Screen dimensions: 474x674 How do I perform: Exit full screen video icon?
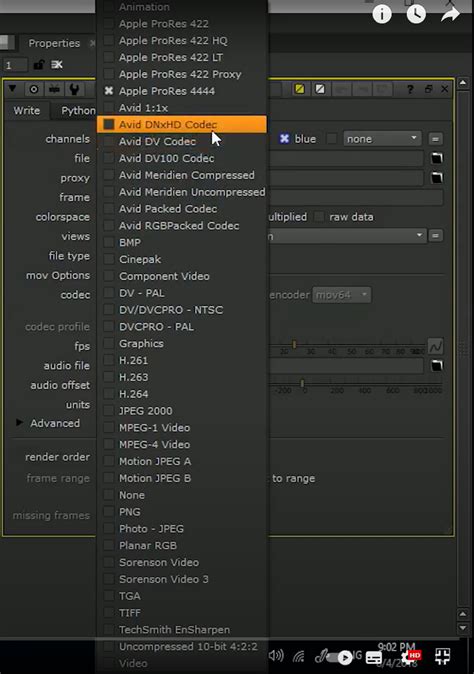point(443,657)
